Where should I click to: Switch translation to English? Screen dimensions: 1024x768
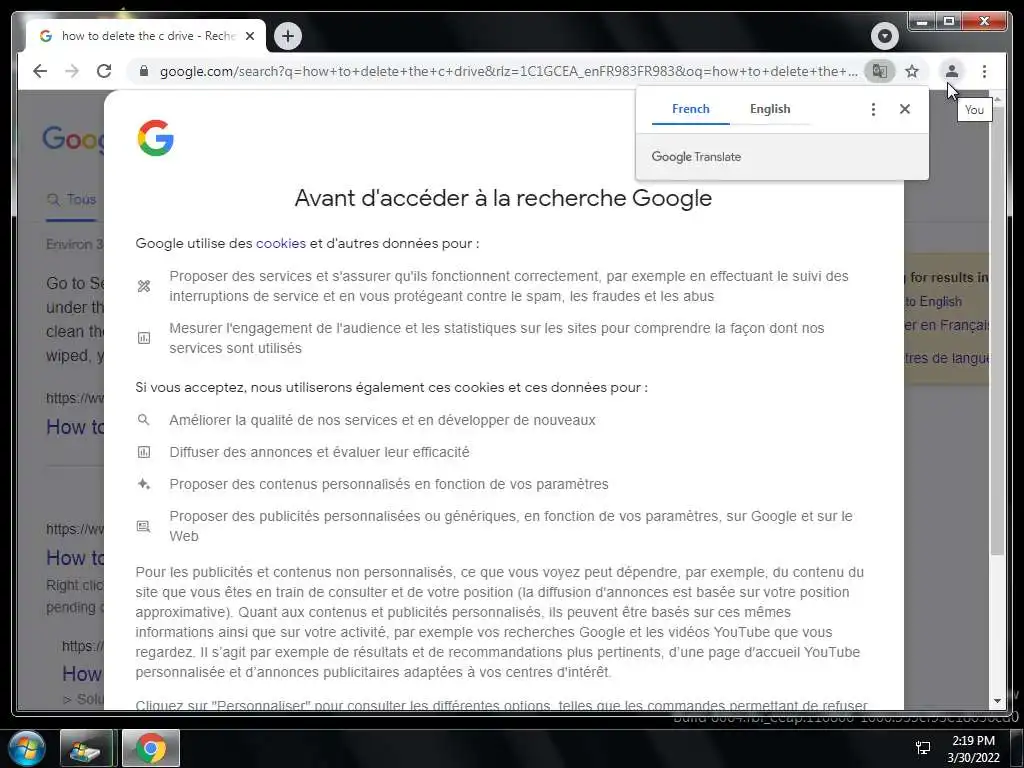point(770,109)
